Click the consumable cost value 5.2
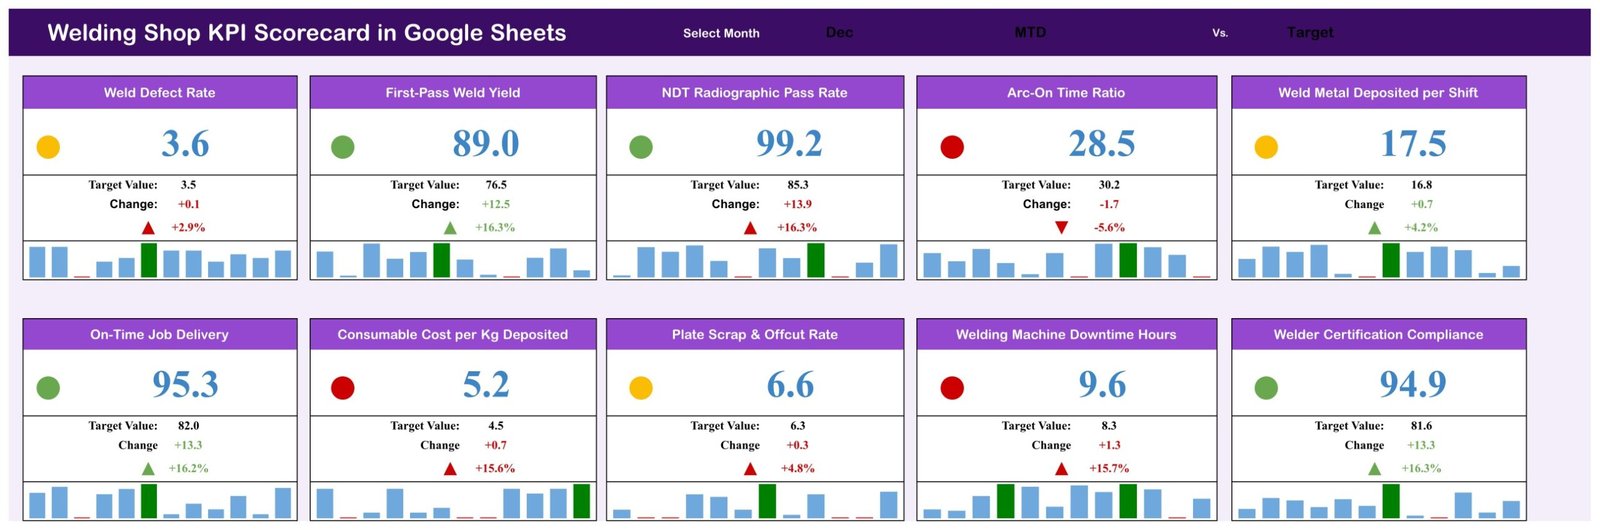Screen dimensions: 1600x530 pyautogui.click(x=486, y=385)
